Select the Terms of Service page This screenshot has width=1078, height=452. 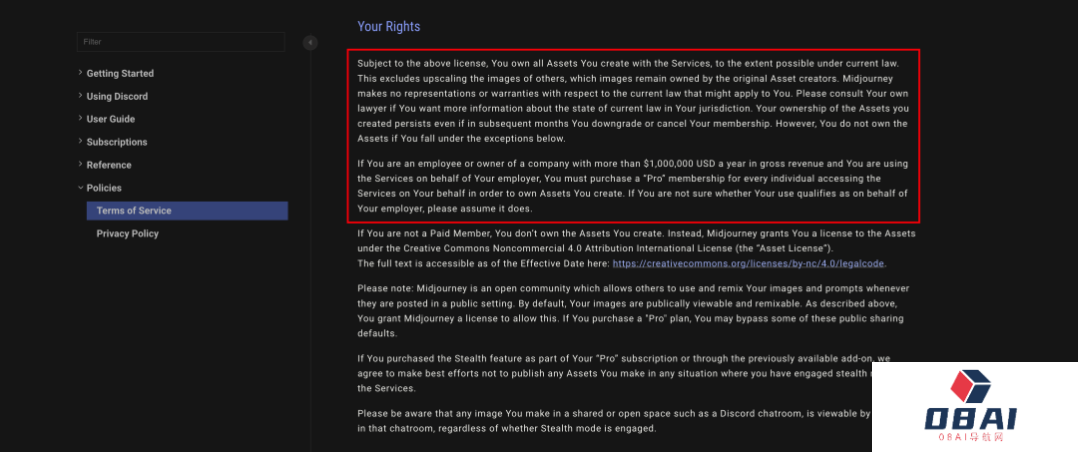tap(134, 211)
